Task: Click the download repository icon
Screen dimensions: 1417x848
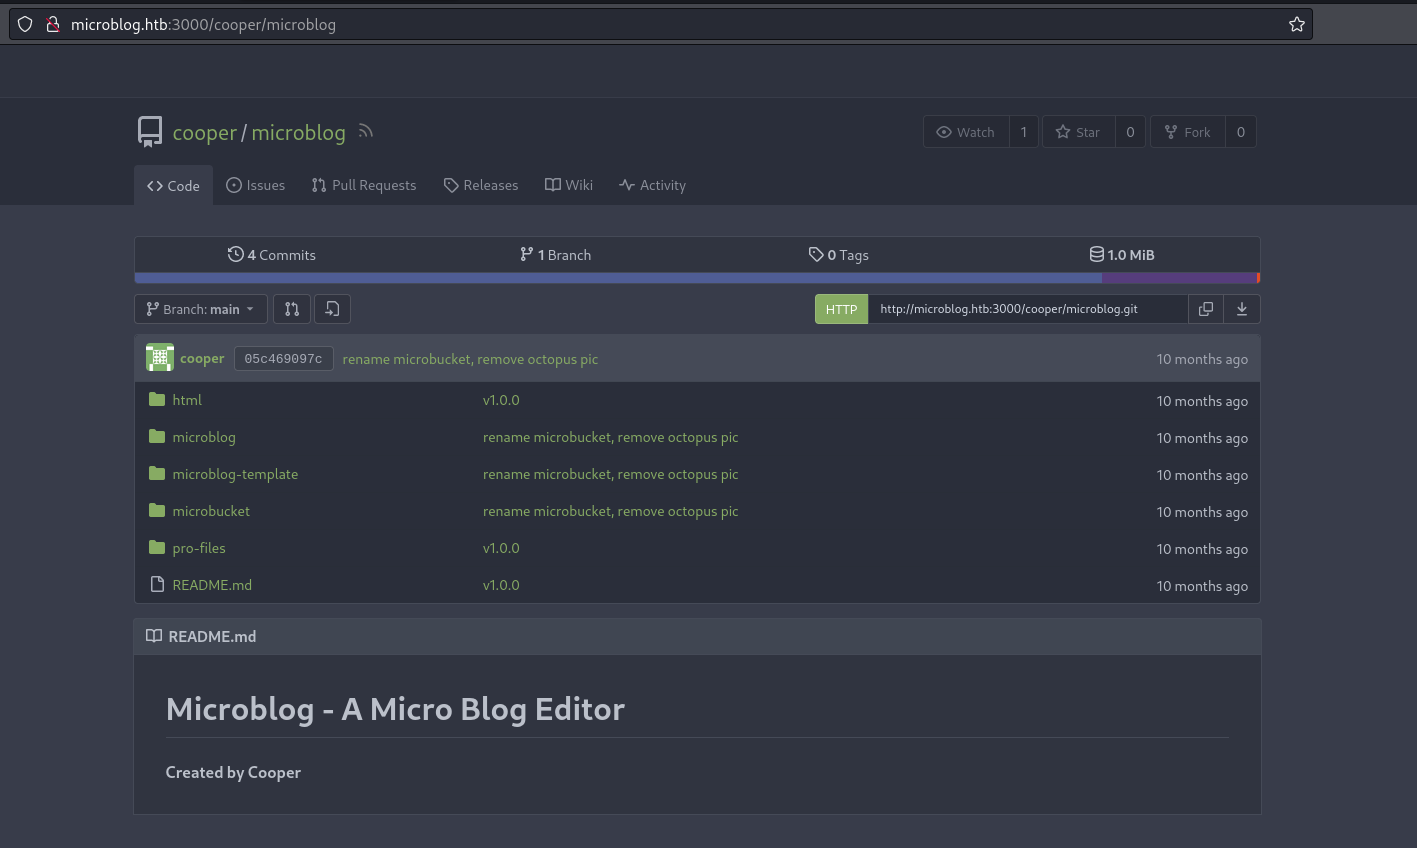Action: [1242, 309]
